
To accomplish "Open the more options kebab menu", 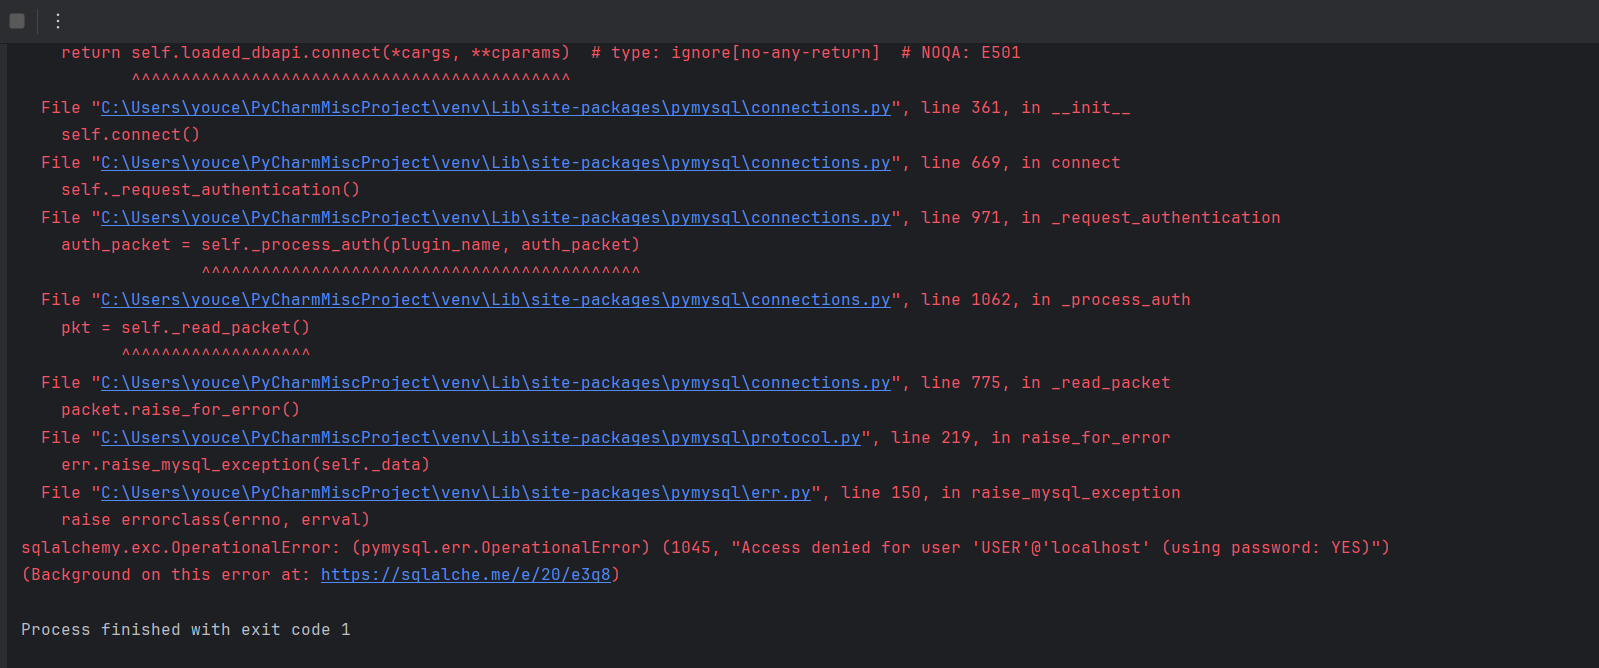I will (58, 21).
